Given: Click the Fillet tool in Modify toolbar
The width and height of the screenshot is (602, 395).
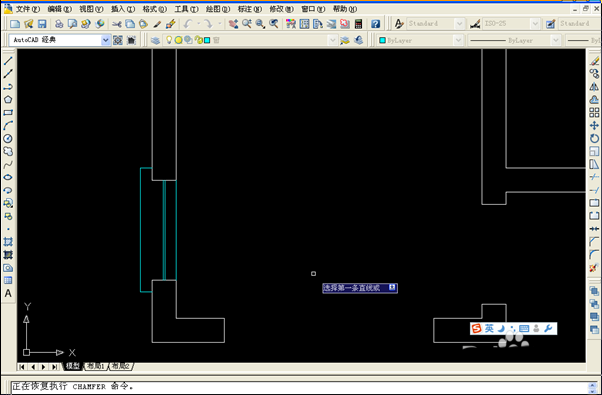Looking at the screenshot, I should tap(594, 255).
